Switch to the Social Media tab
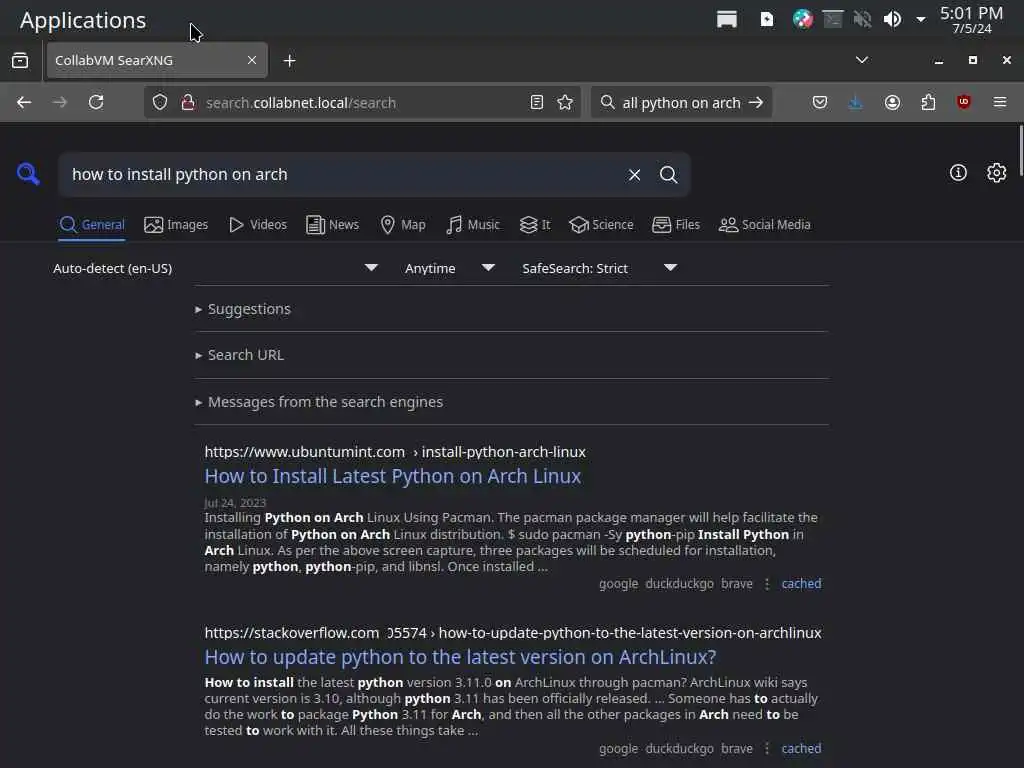This screenshot has height=768, width=1024. 765,225
